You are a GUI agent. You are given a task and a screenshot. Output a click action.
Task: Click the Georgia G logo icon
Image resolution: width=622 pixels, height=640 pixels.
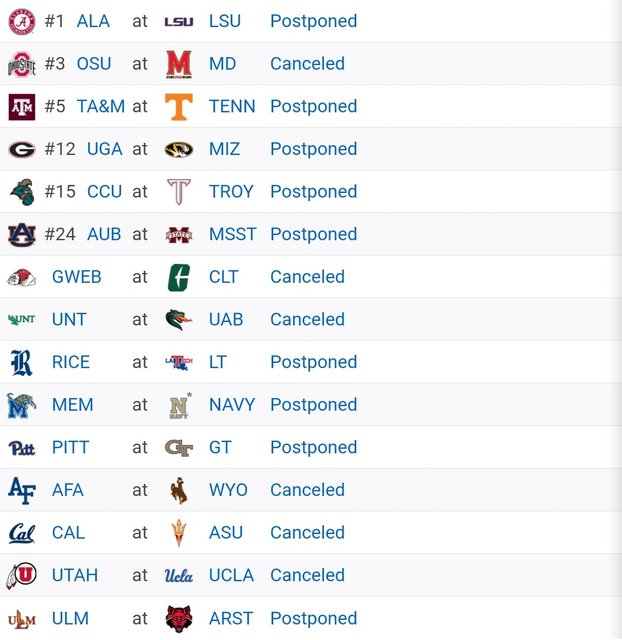tap(21, 149)
